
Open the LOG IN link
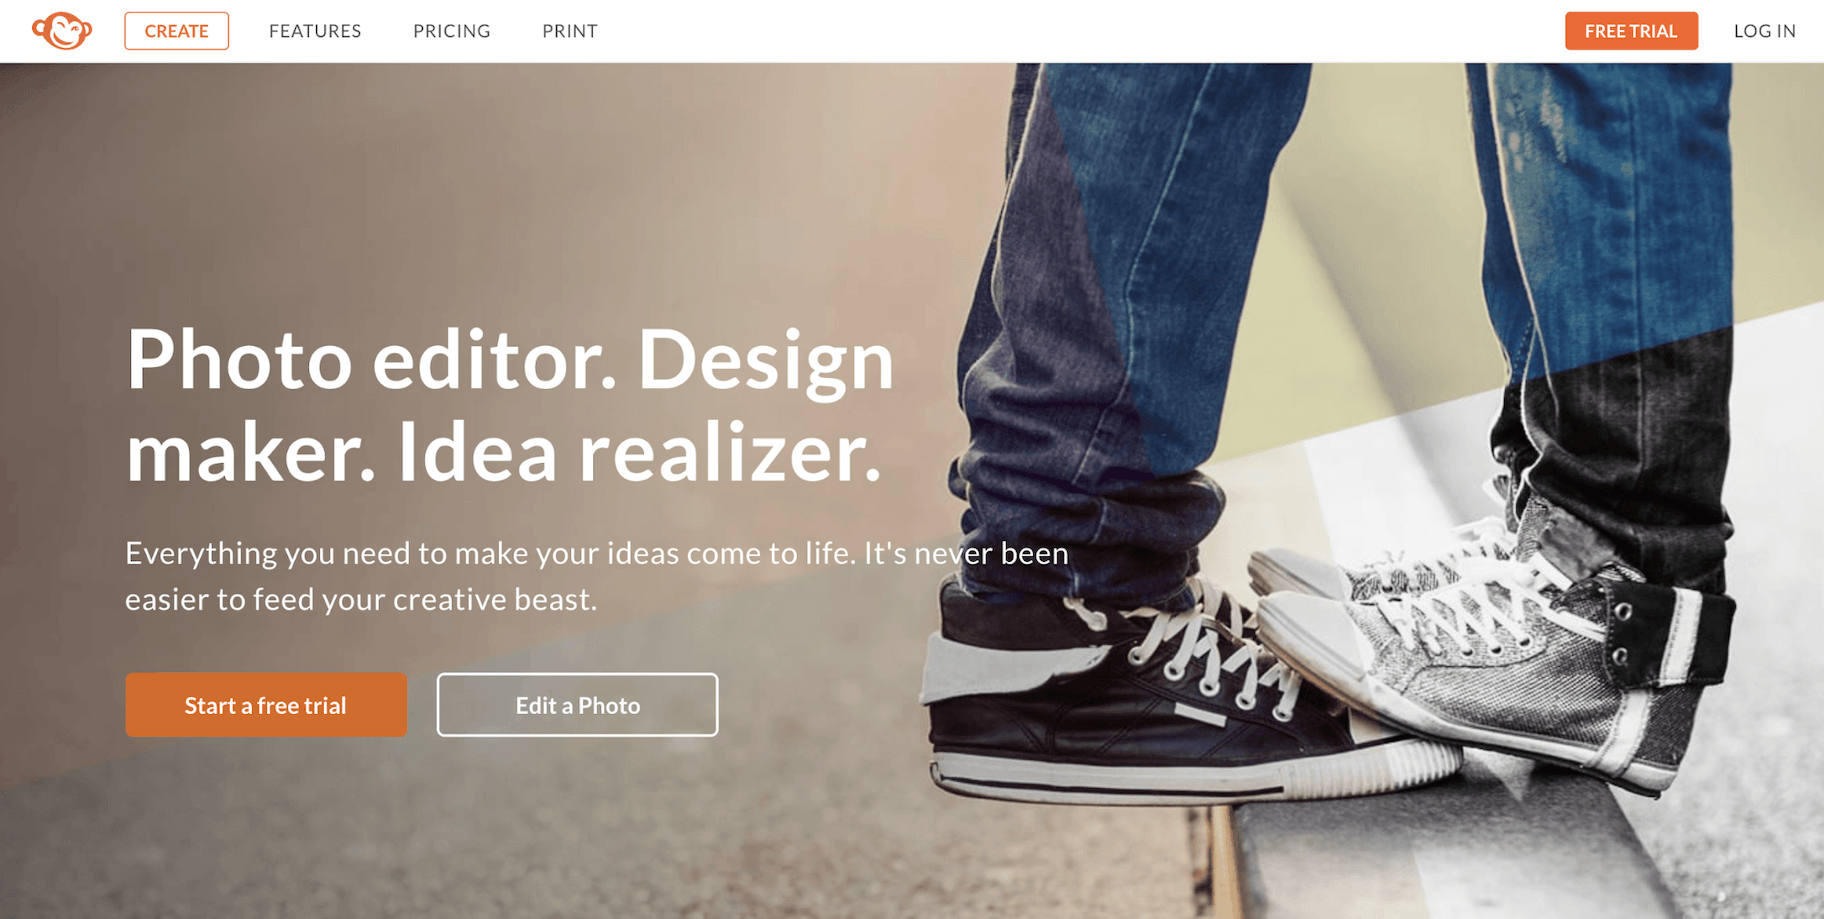1764,31
